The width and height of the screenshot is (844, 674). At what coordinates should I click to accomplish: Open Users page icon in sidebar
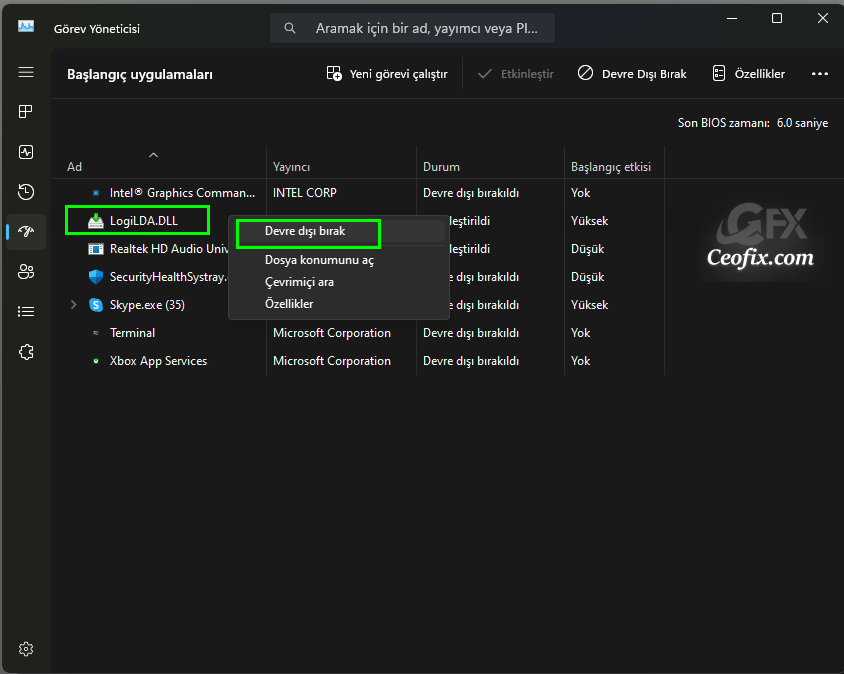(26, 271)
